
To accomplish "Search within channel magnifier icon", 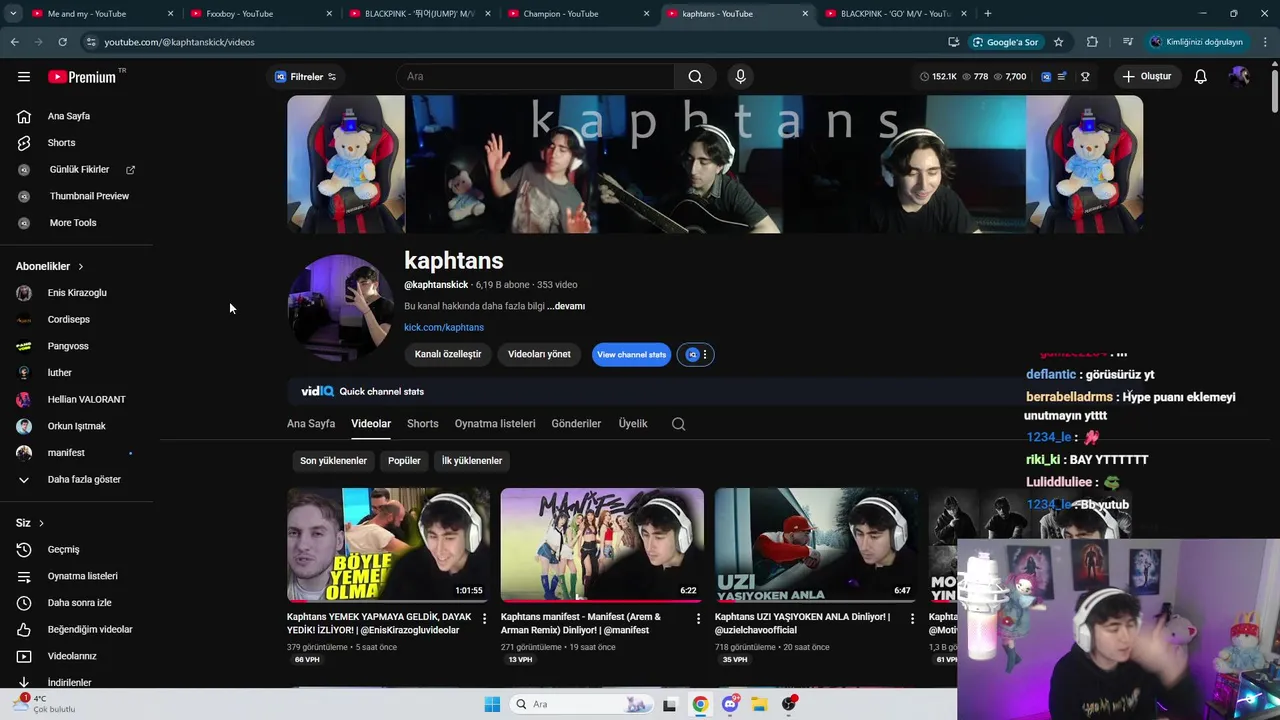I will tap(678, 424).
